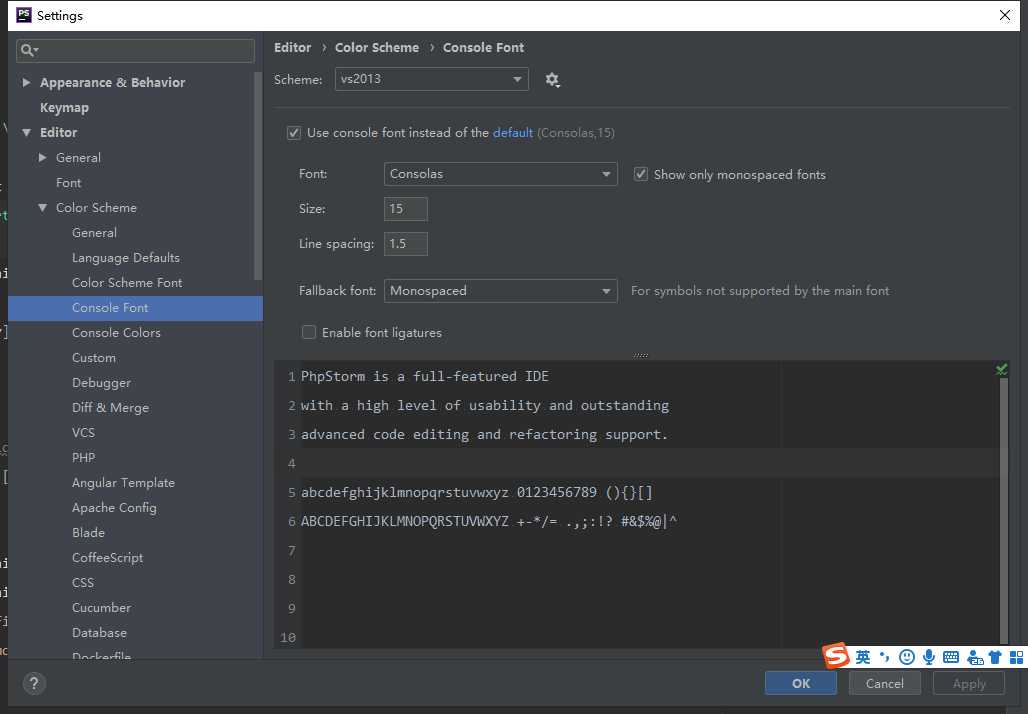Open the Sogou soft keyboard icon
This screenshot has width=1028, height=714.
pos(951,657)
